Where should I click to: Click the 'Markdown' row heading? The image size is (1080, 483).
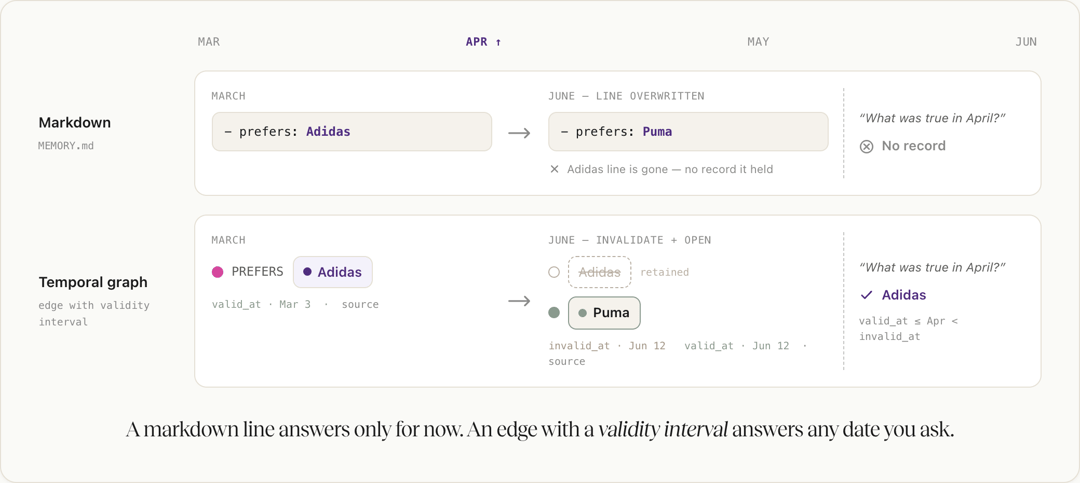tap(74, 123)
